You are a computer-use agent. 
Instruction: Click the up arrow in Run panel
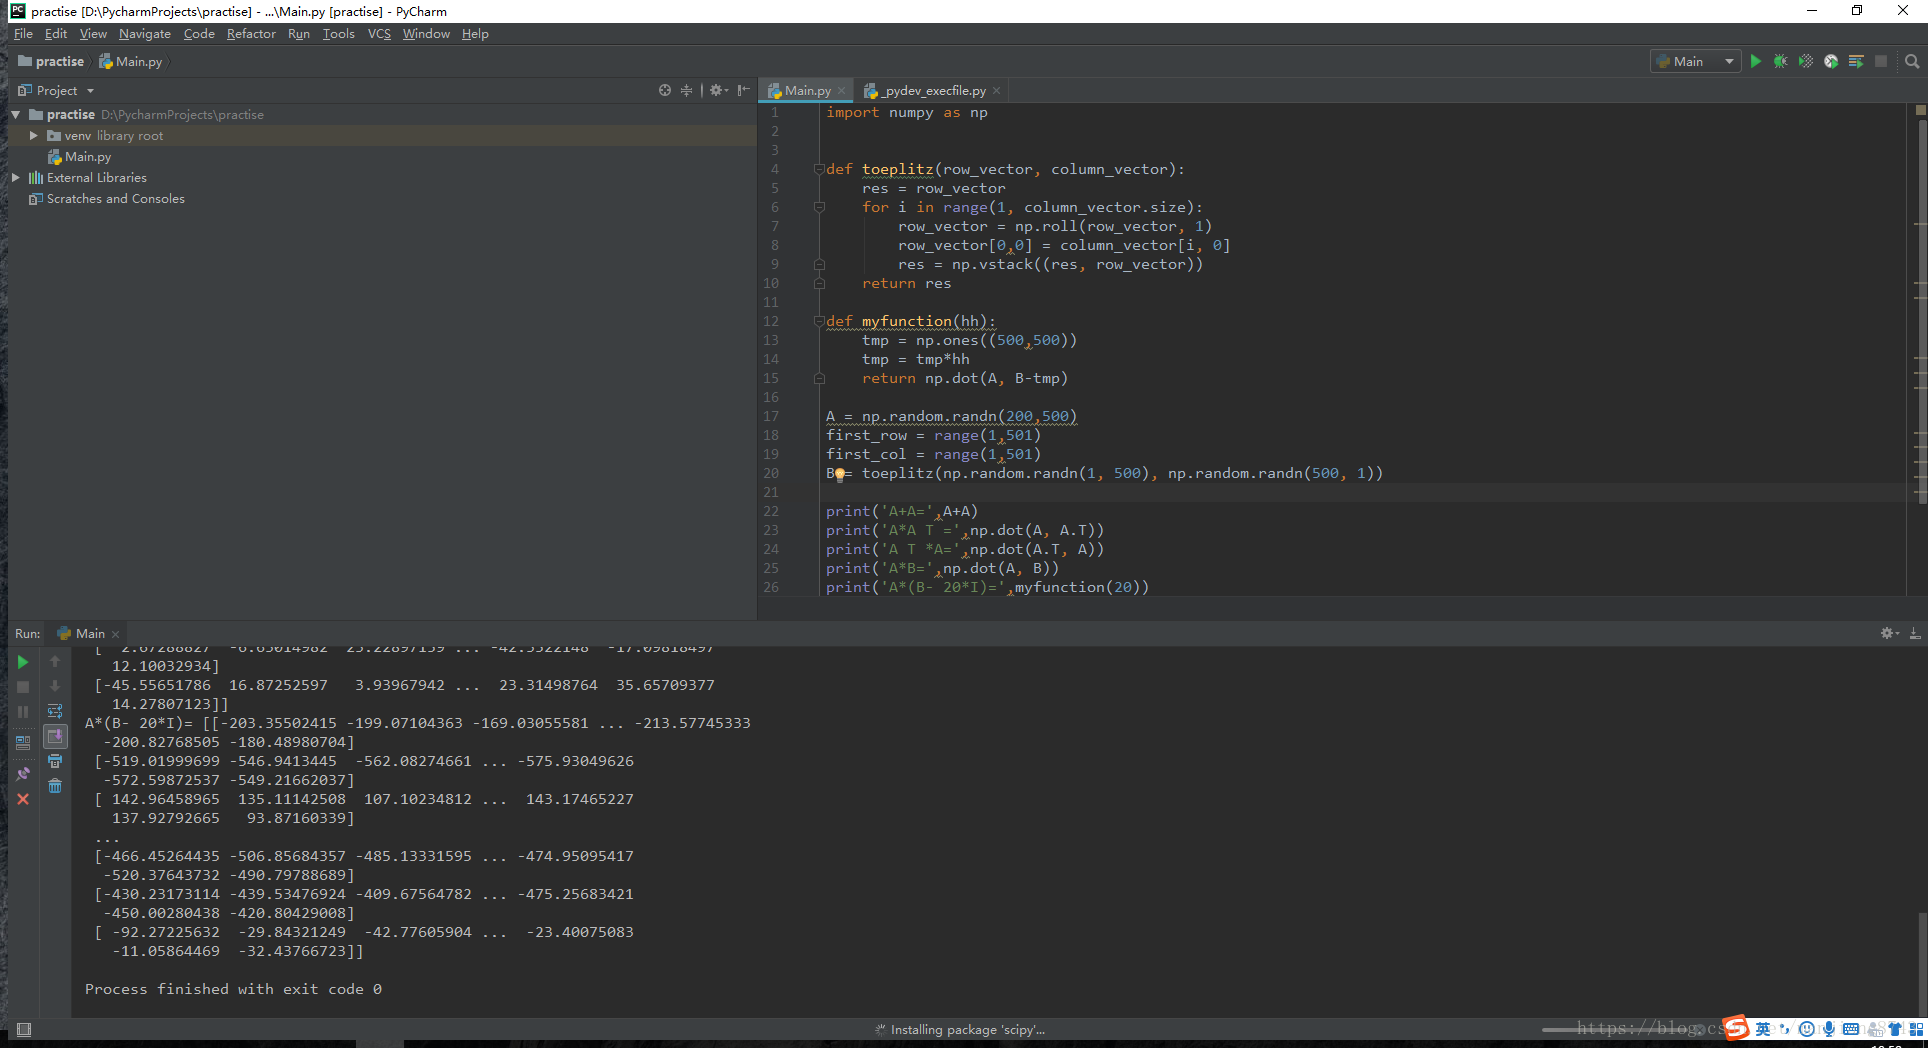coord(55,662)
